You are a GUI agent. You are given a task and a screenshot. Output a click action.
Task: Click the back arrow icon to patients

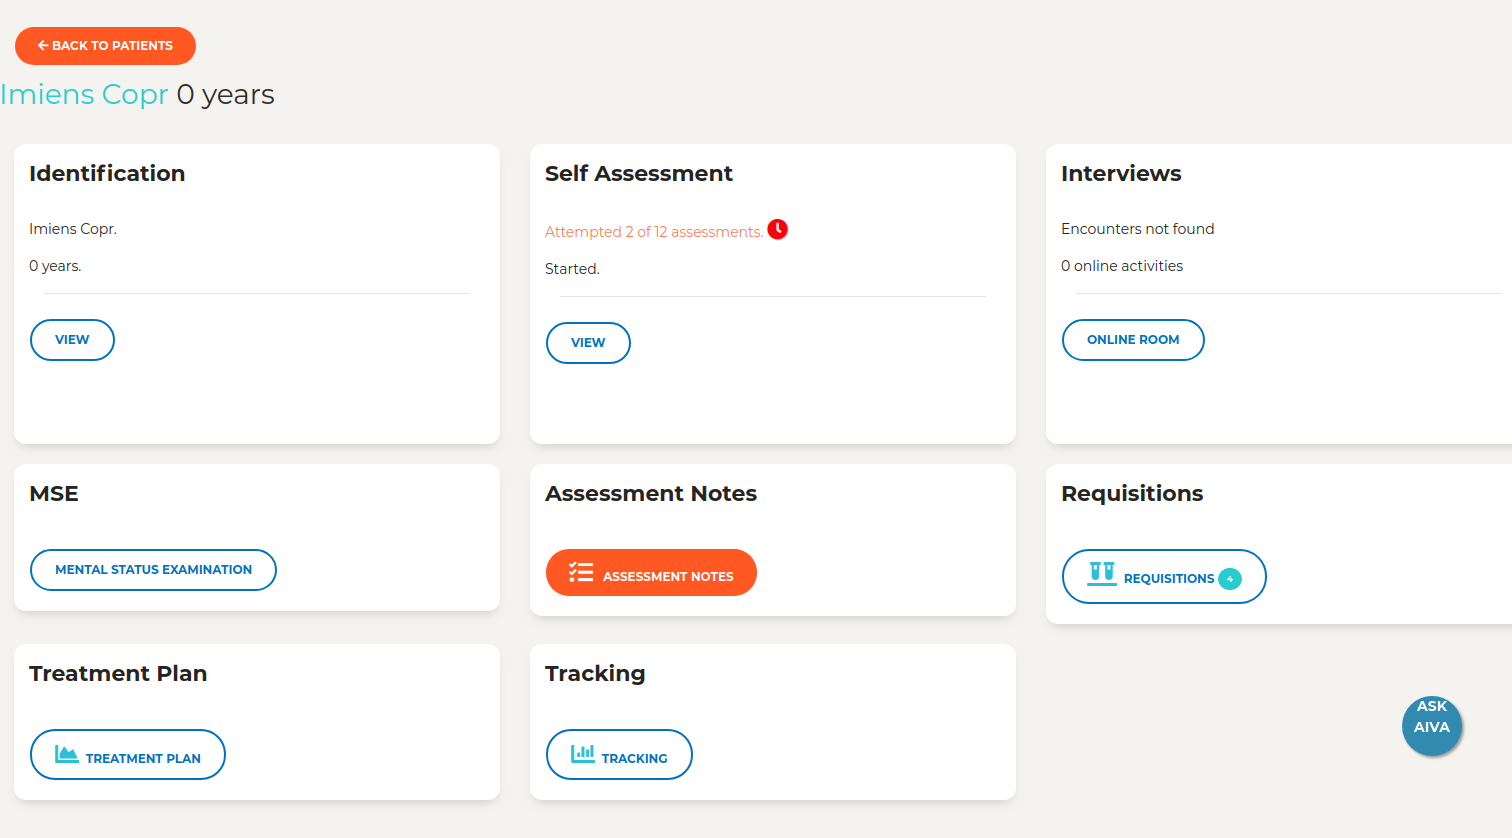[x=43, y=45]
